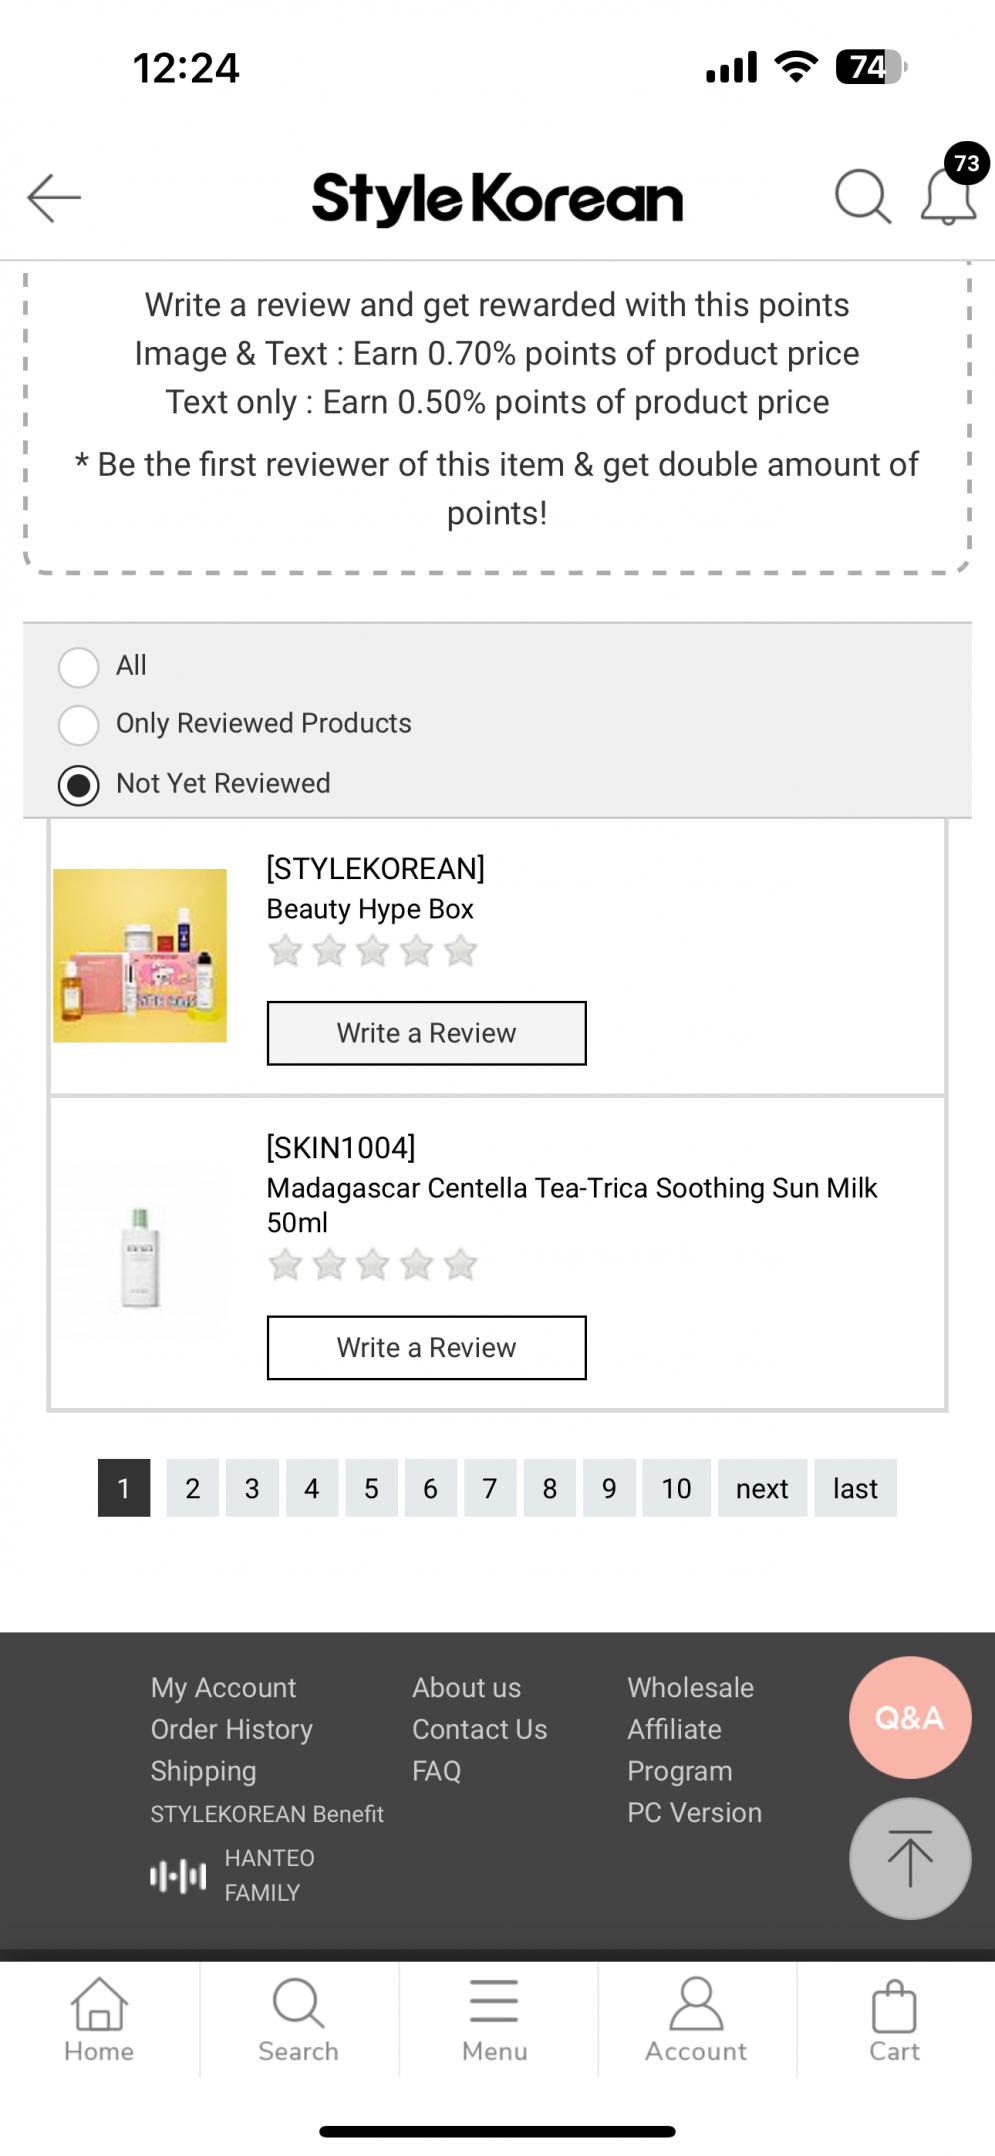The image size is (995, 2156).
Task: Open the Menu tab in bottom bar
Action: [495, 2020]
